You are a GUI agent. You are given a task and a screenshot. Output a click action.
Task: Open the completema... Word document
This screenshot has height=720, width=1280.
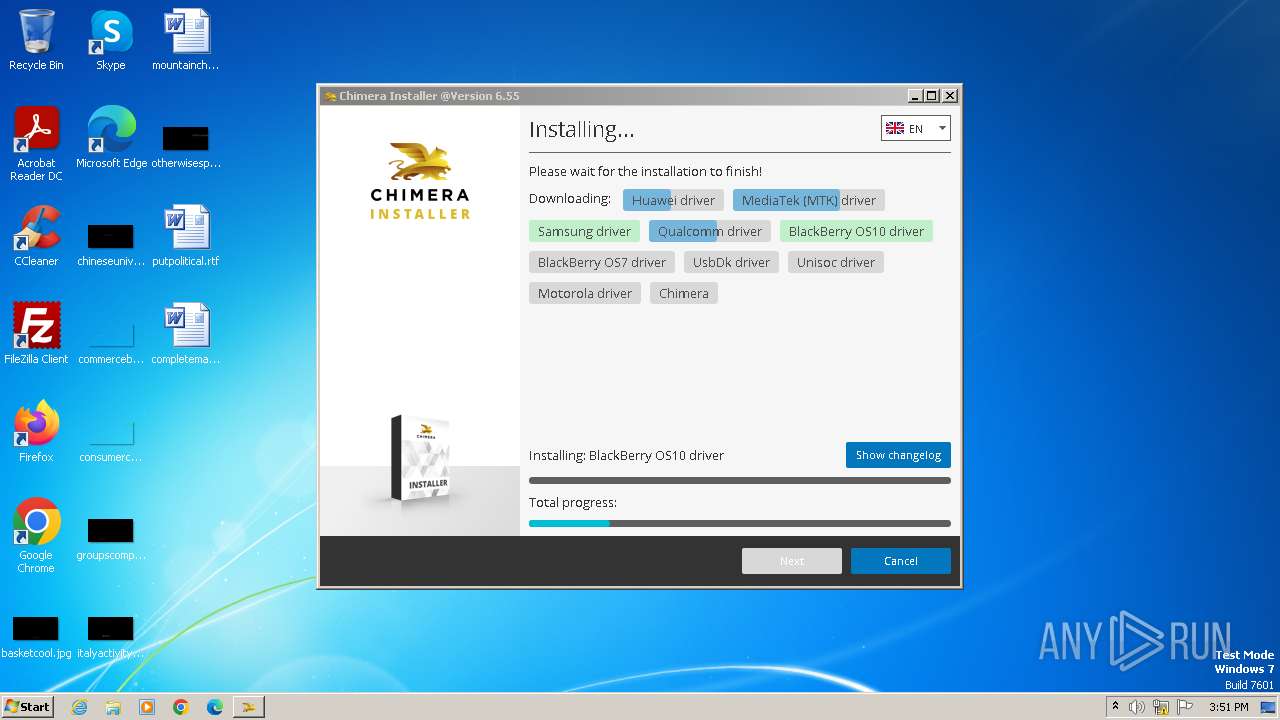tap(186, 334)
